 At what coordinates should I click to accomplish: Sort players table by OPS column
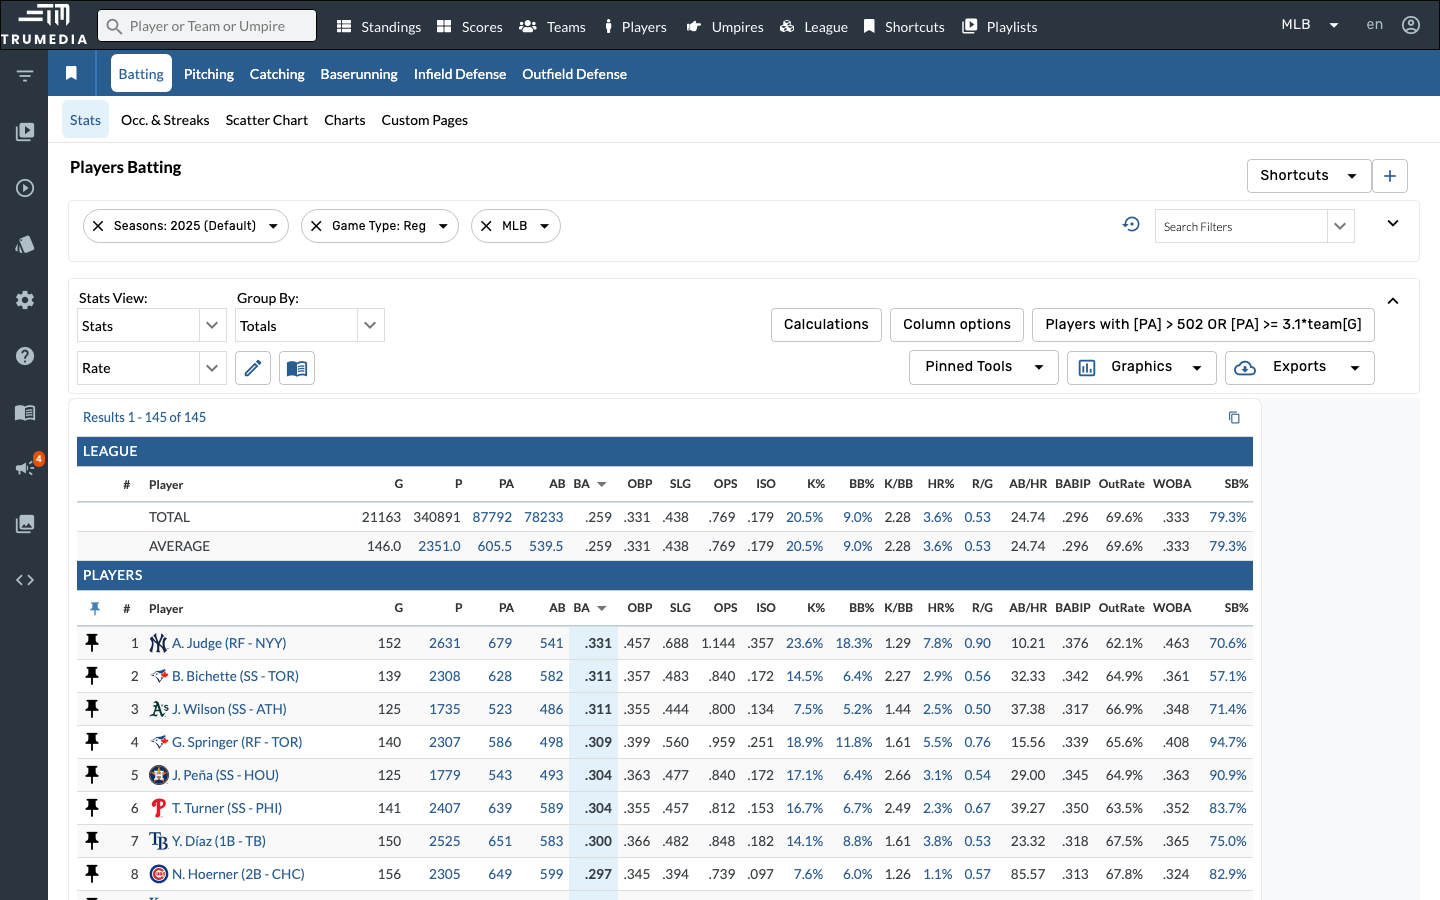click(x=725, y=608)
